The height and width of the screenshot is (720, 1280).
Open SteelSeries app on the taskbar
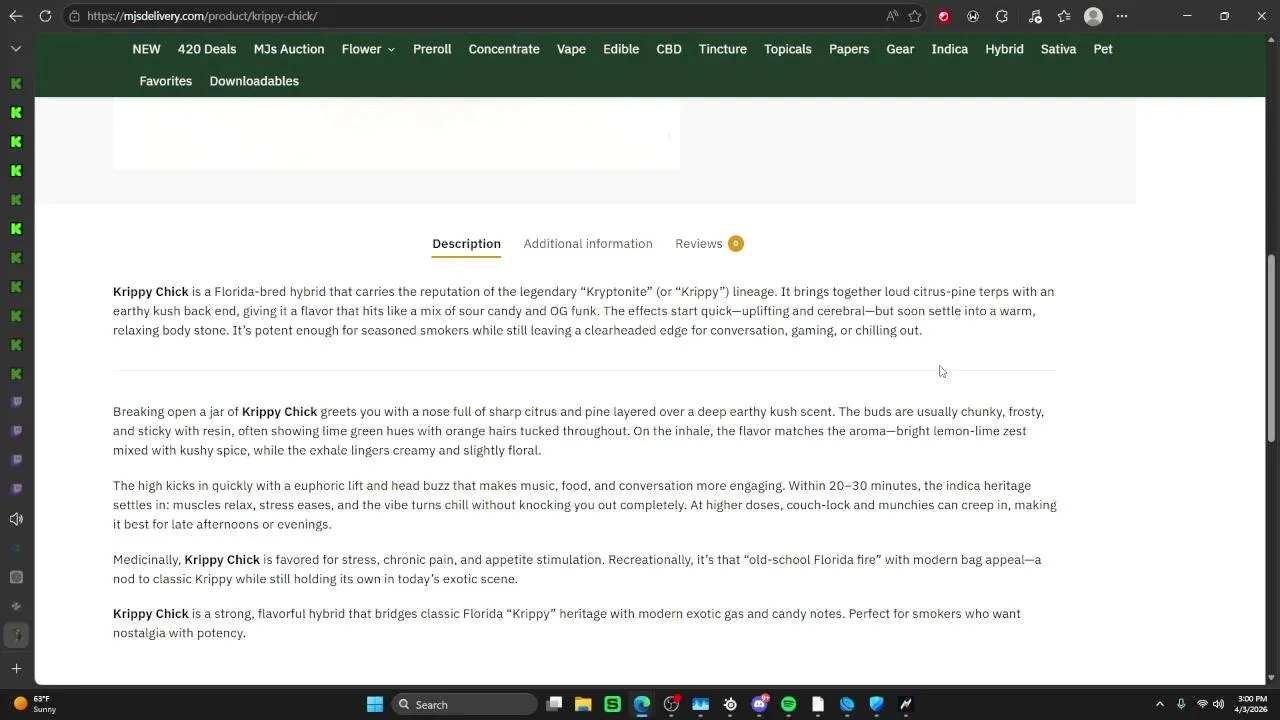730,704
